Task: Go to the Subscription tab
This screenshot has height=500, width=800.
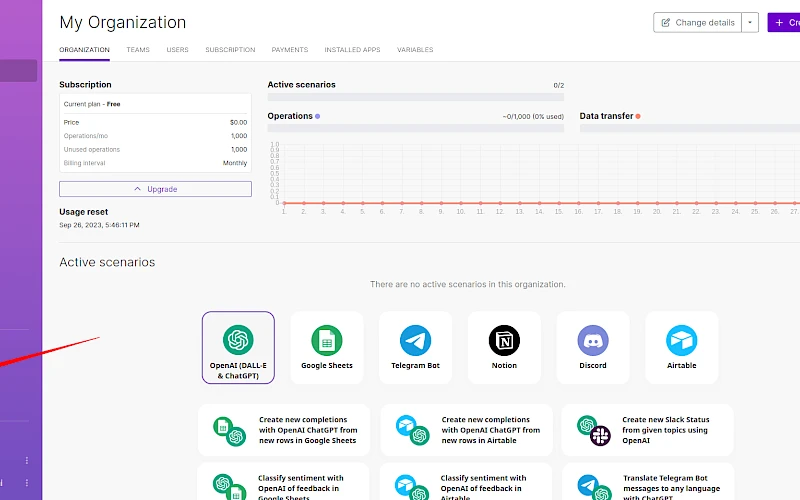Action: [x=230, y=49]
